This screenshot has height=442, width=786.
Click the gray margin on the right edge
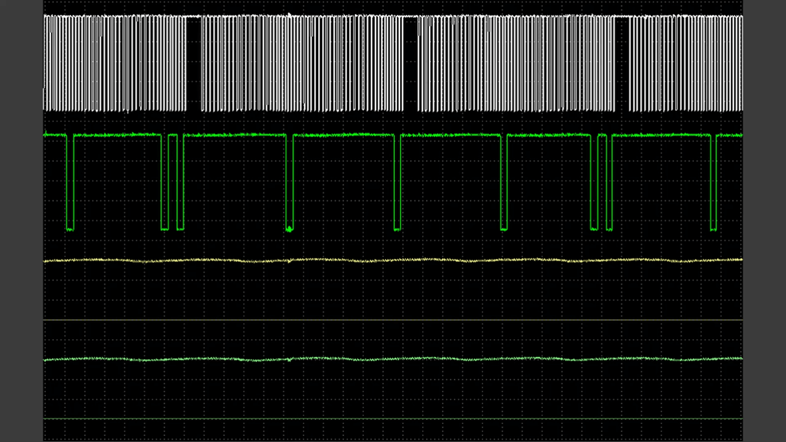(x=765, y=221)
